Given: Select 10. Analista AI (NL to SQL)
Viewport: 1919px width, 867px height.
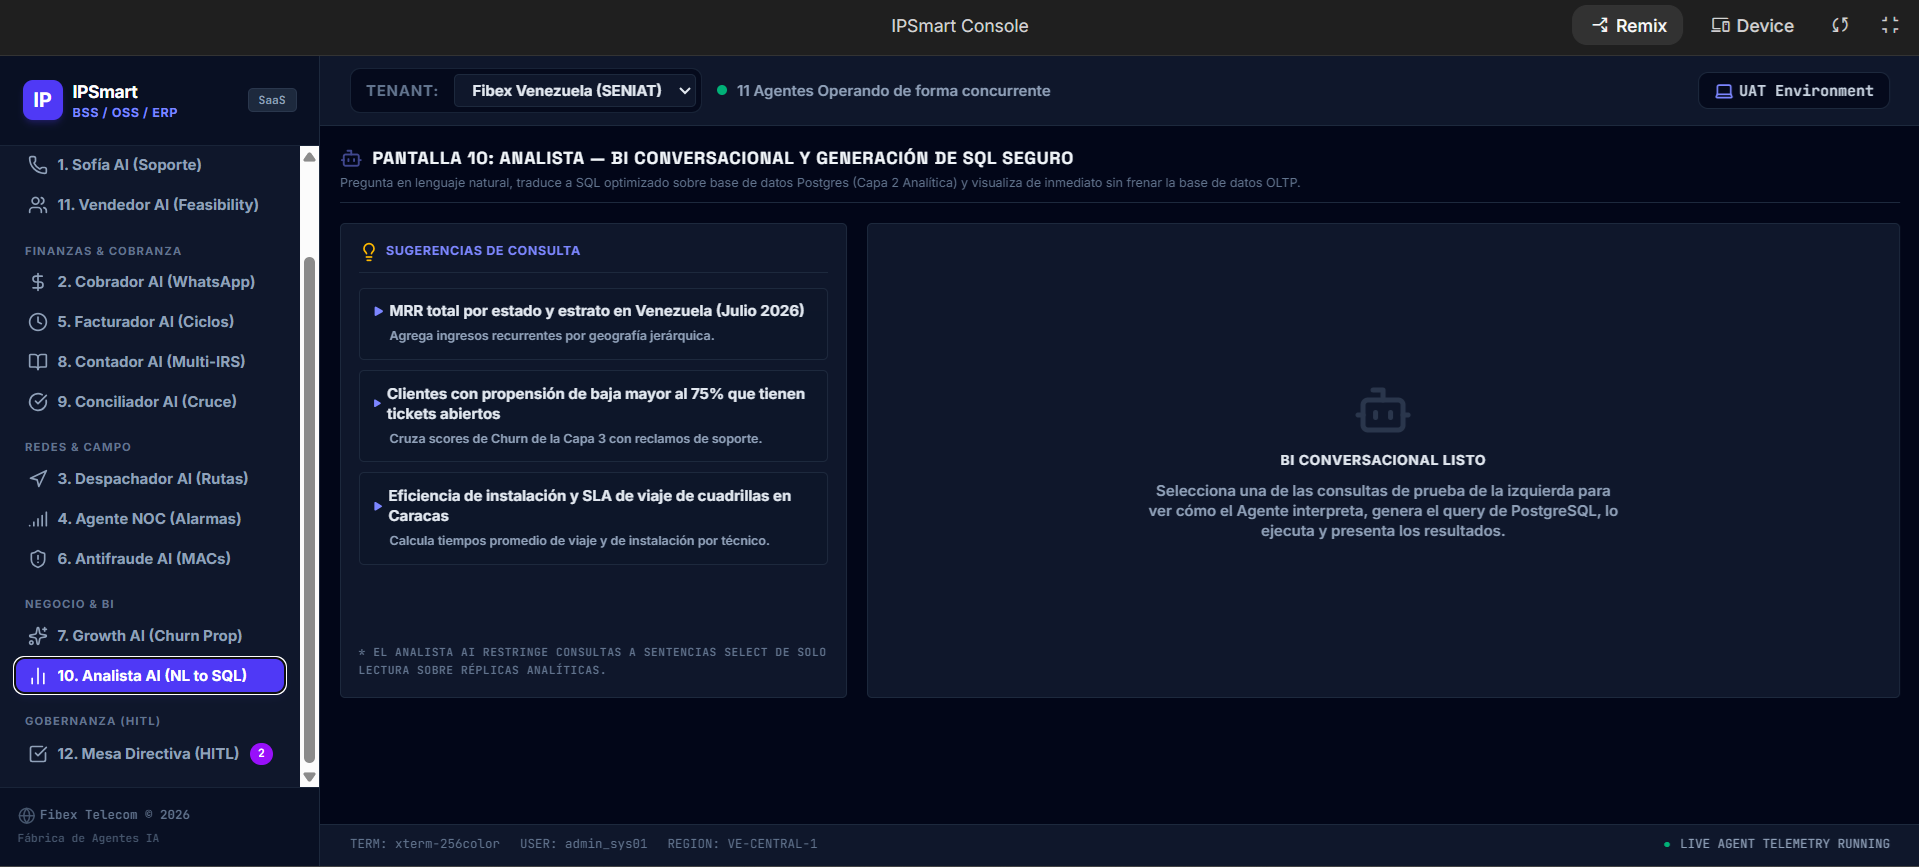Looking at the screenshot, I should tap(150, 676).
